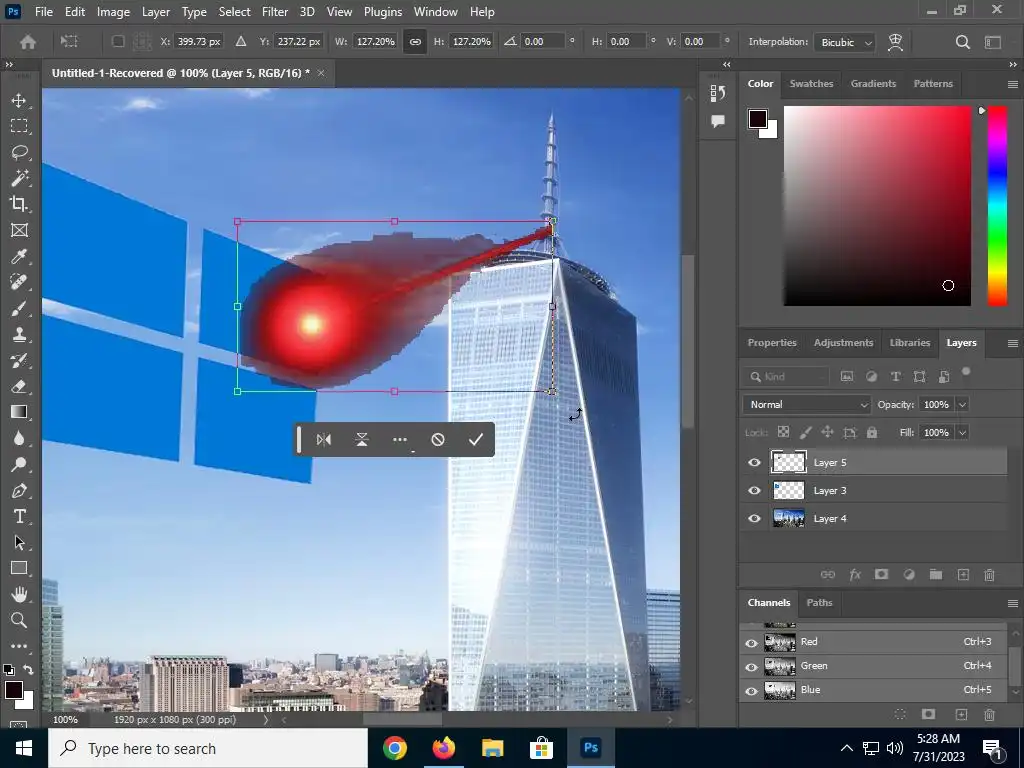Select the Spot Healing Brush tool
This screenshot has width=1024, height=768.
click(19, 282)
